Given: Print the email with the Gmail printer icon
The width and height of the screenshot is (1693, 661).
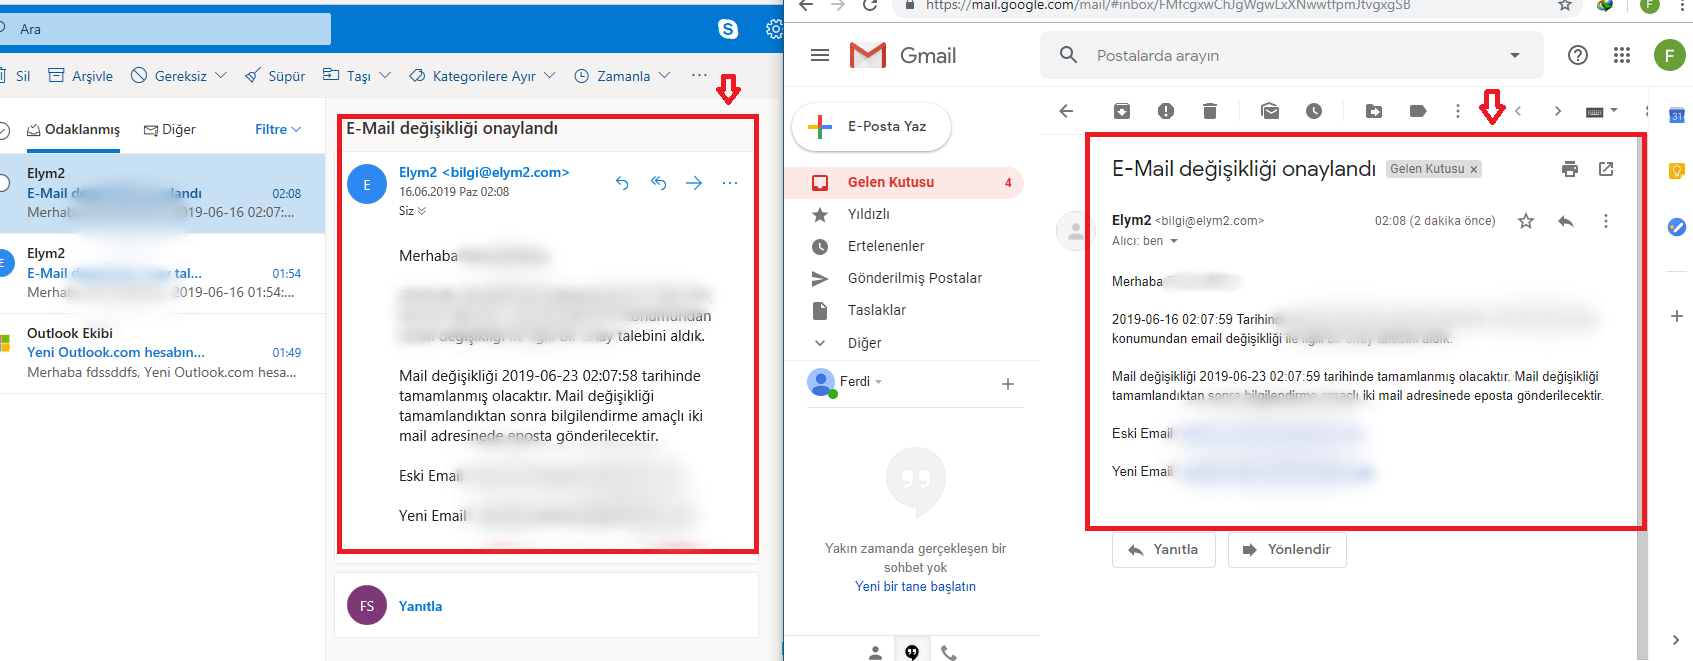Looking at the screenshot, I should (x=1570, y=169).
